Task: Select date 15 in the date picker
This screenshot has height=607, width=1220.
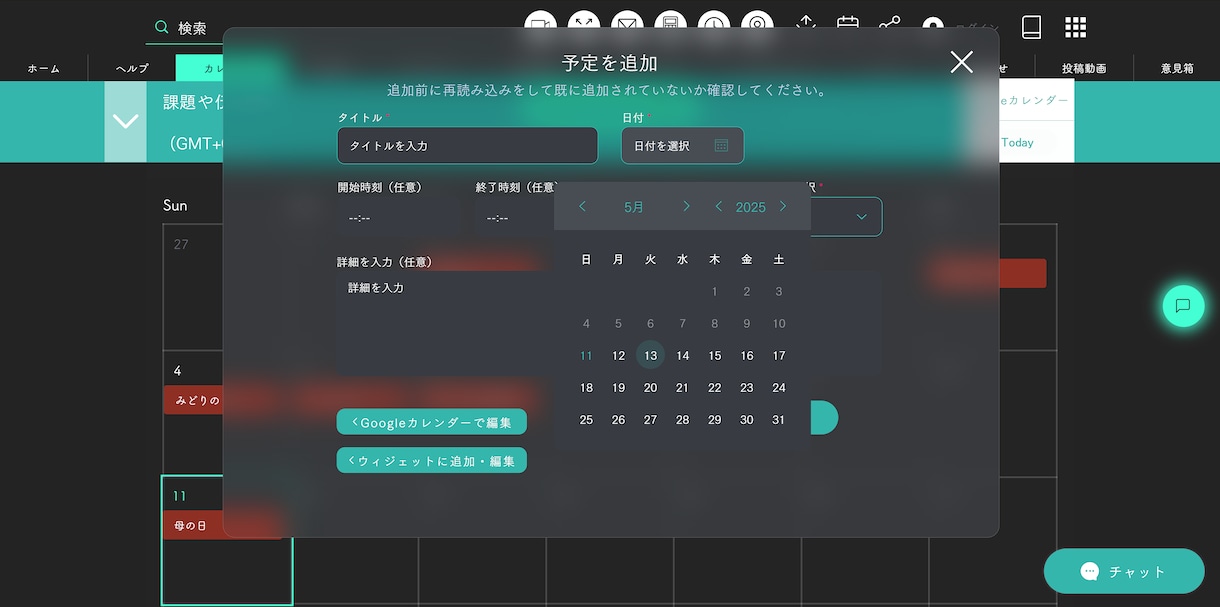Action: 714,355
